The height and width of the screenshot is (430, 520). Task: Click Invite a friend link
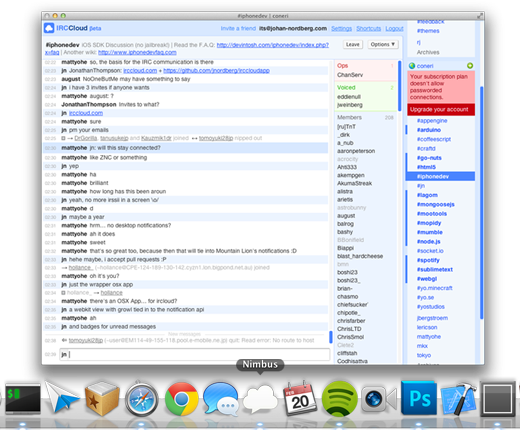238,29
